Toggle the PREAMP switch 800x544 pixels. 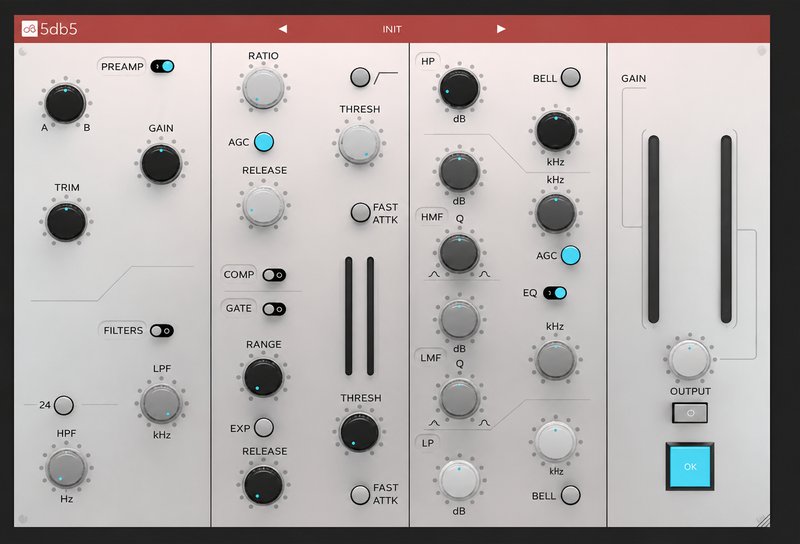pos(162,66)
